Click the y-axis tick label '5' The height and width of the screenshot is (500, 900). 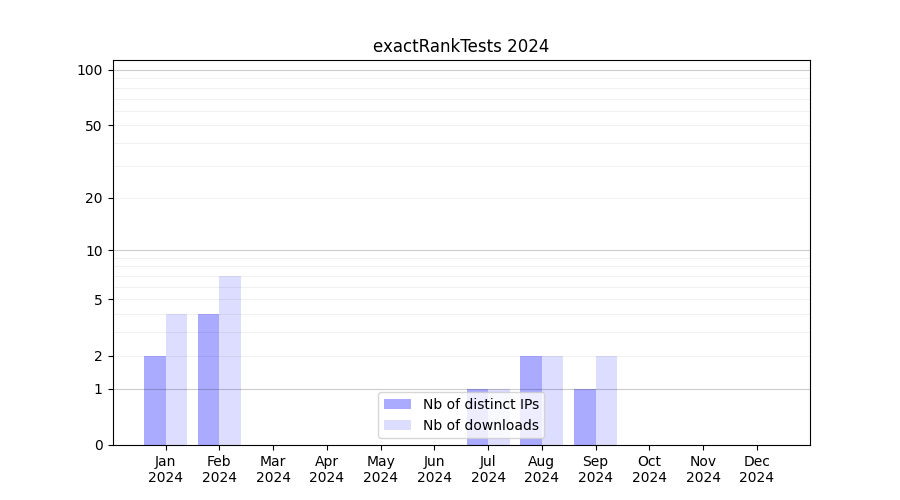click(98, 300)
